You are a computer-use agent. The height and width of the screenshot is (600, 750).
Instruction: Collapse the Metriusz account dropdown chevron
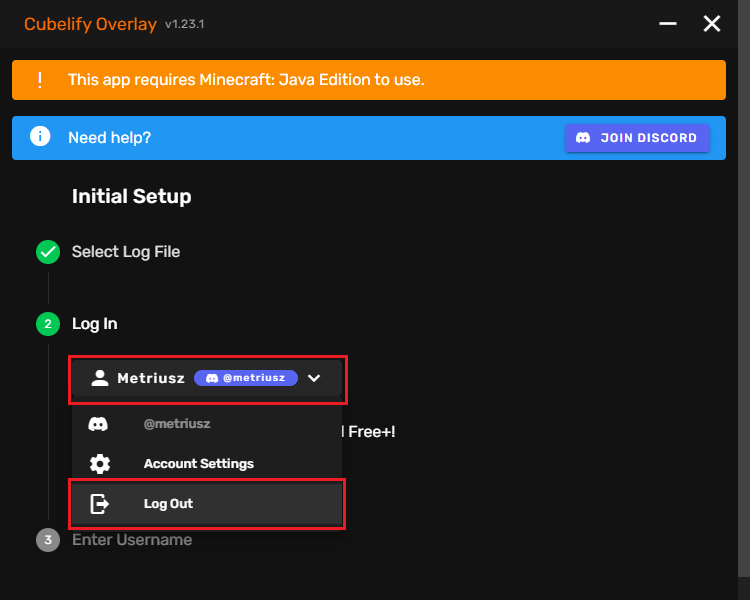click(x=314, y=378)
